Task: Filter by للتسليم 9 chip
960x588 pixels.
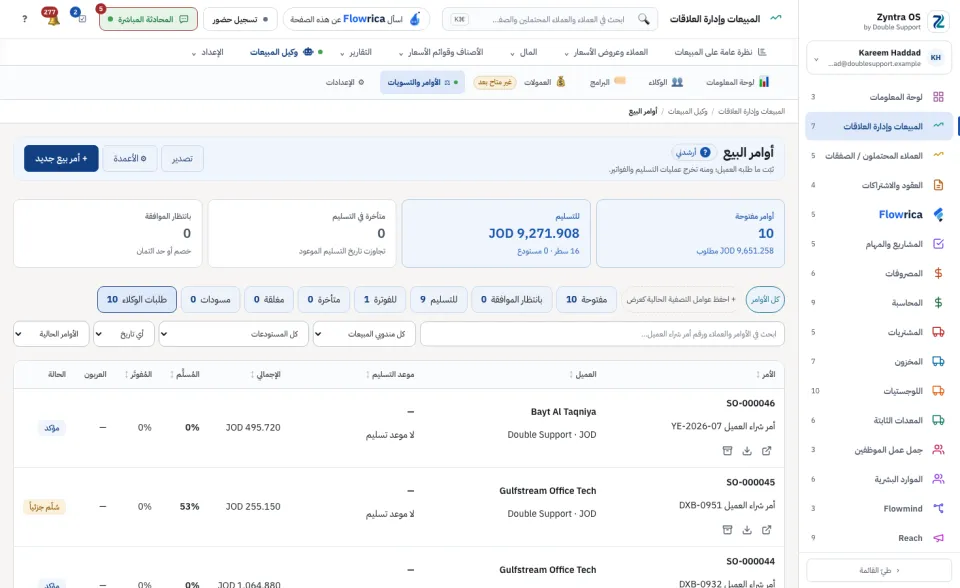Action: point(438,300)
